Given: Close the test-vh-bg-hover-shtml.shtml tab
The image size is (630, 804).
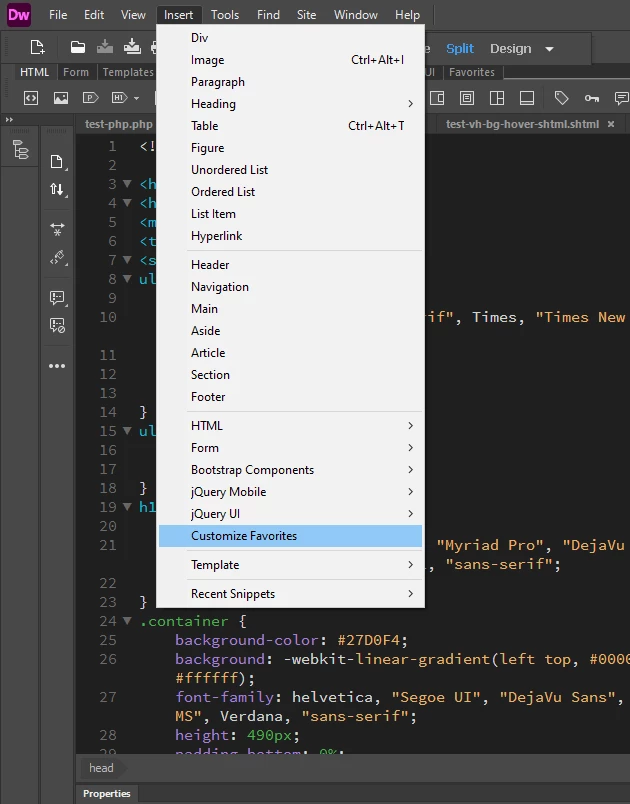Looking at the screenshot, I should (x=611, y=124).
